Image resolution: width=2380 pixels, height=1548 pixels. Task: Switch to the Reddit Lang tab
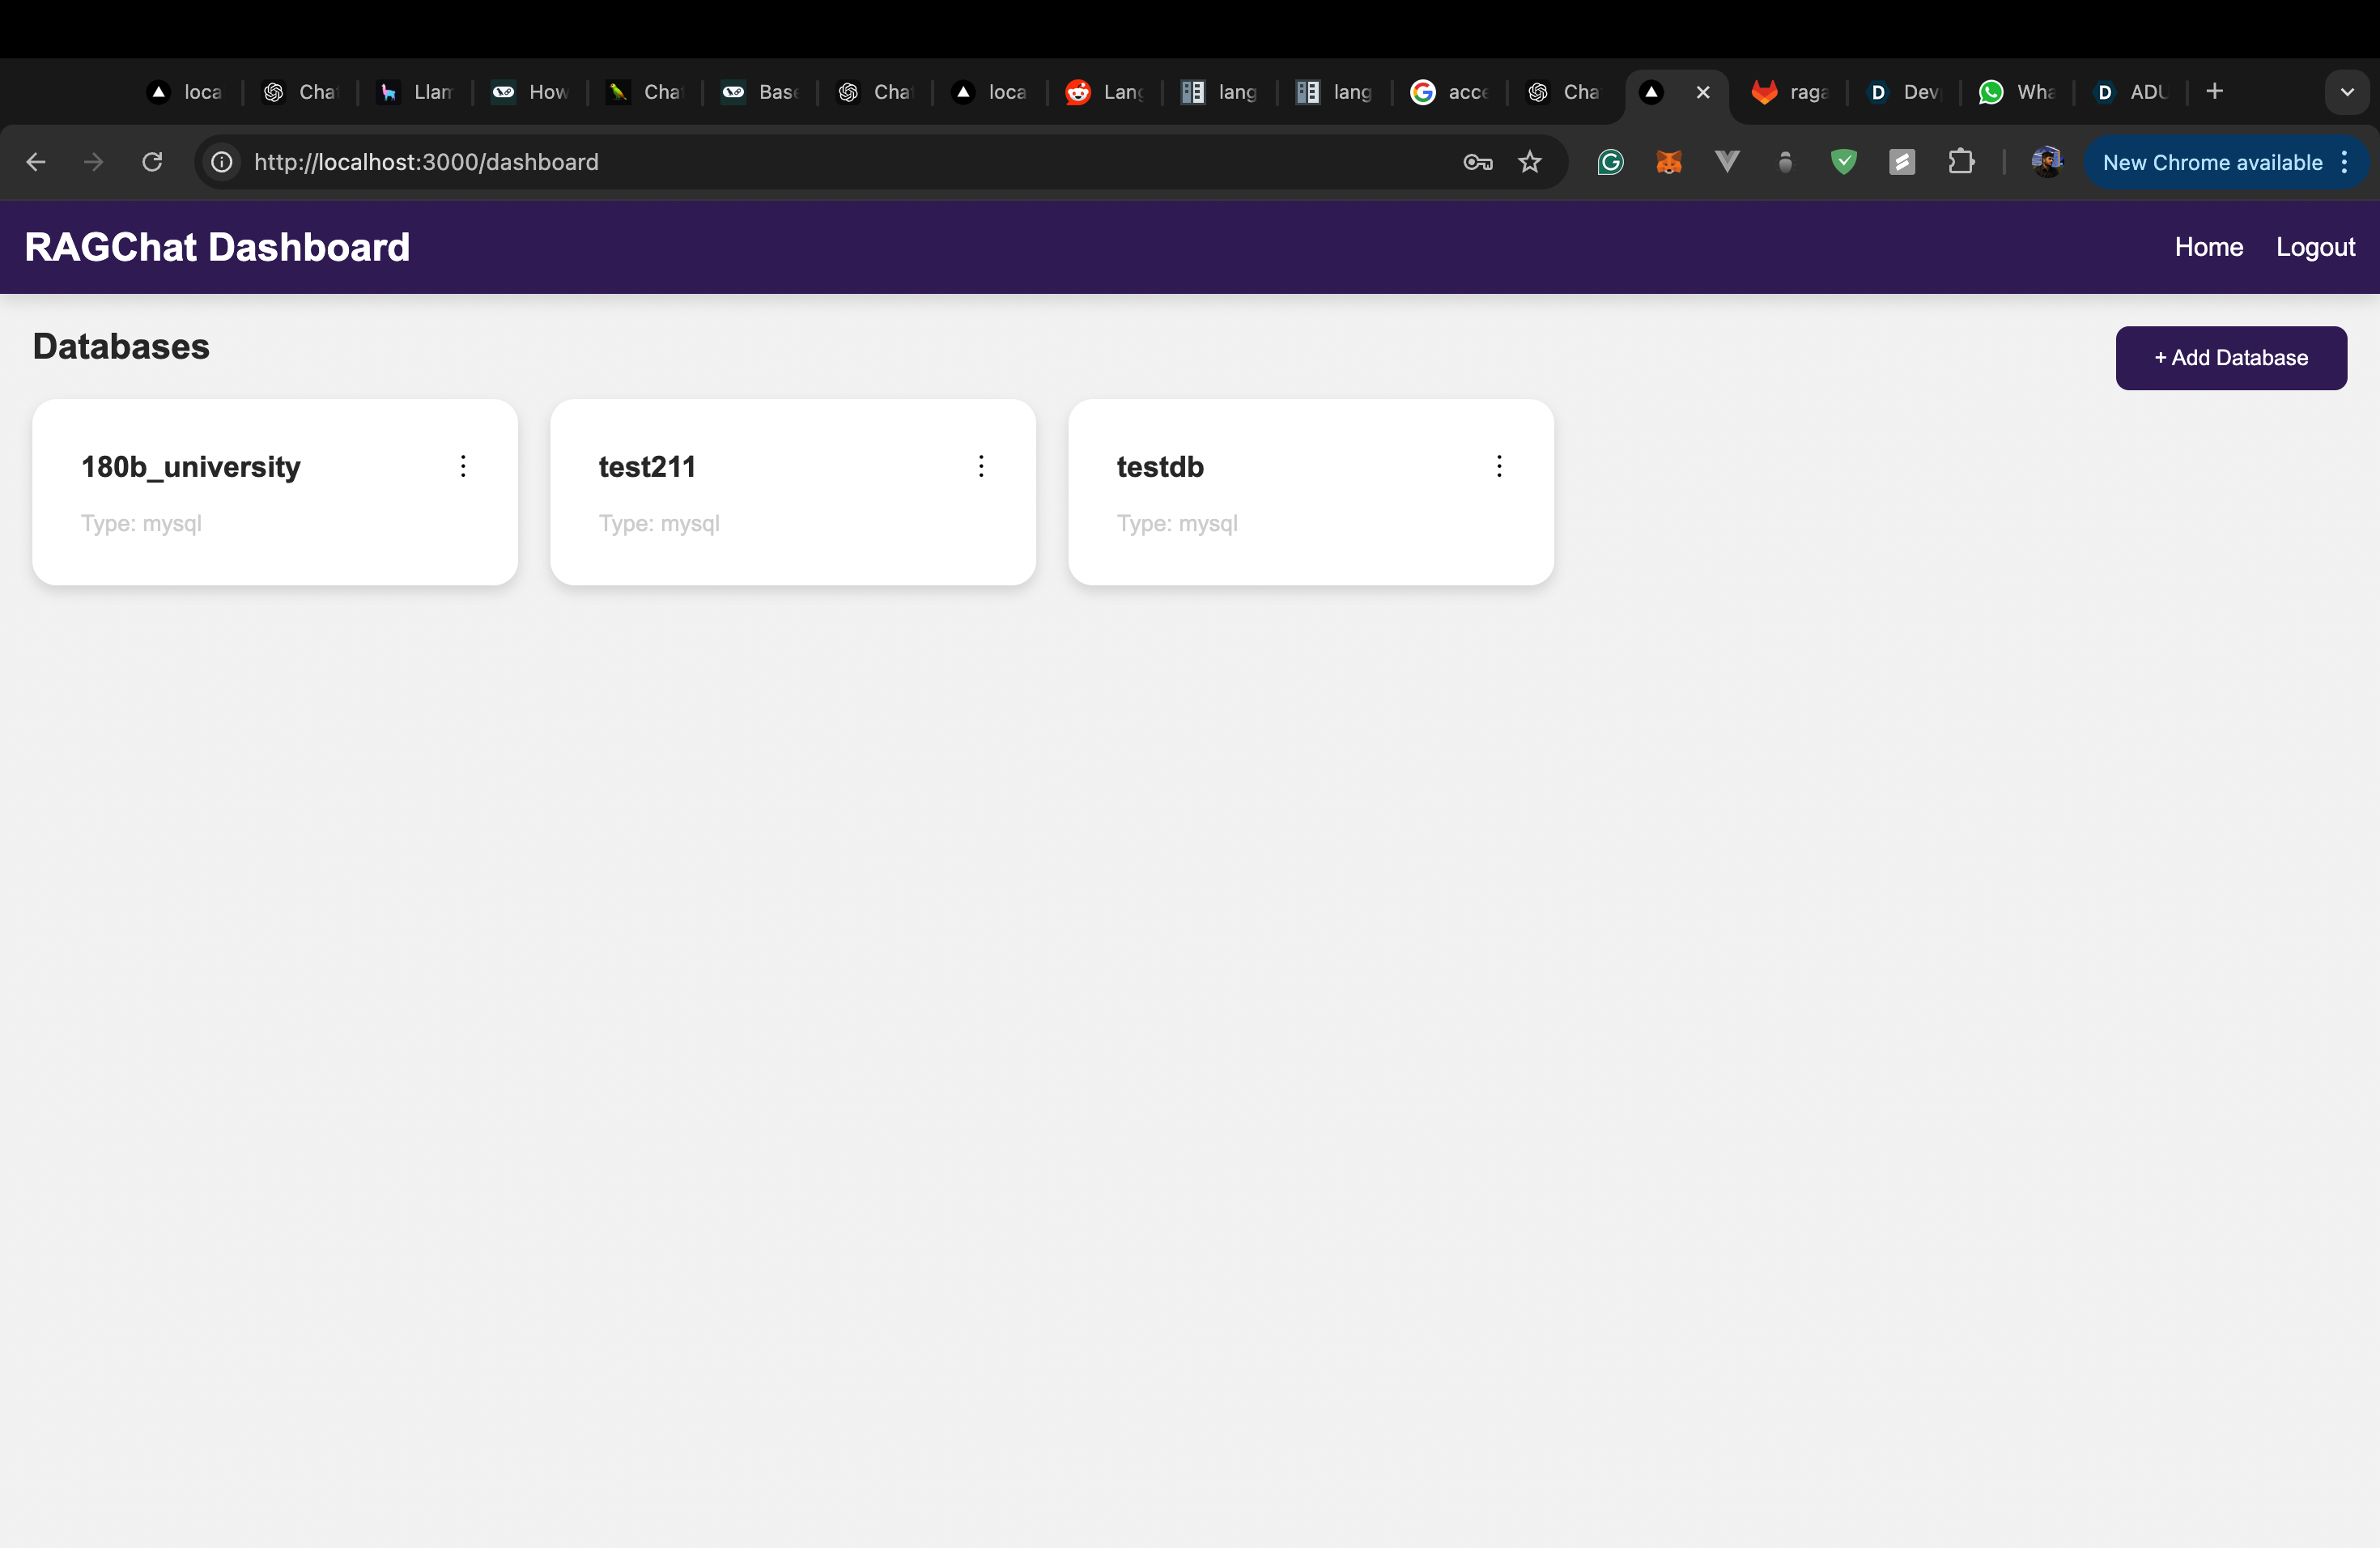pos(1104,92)
